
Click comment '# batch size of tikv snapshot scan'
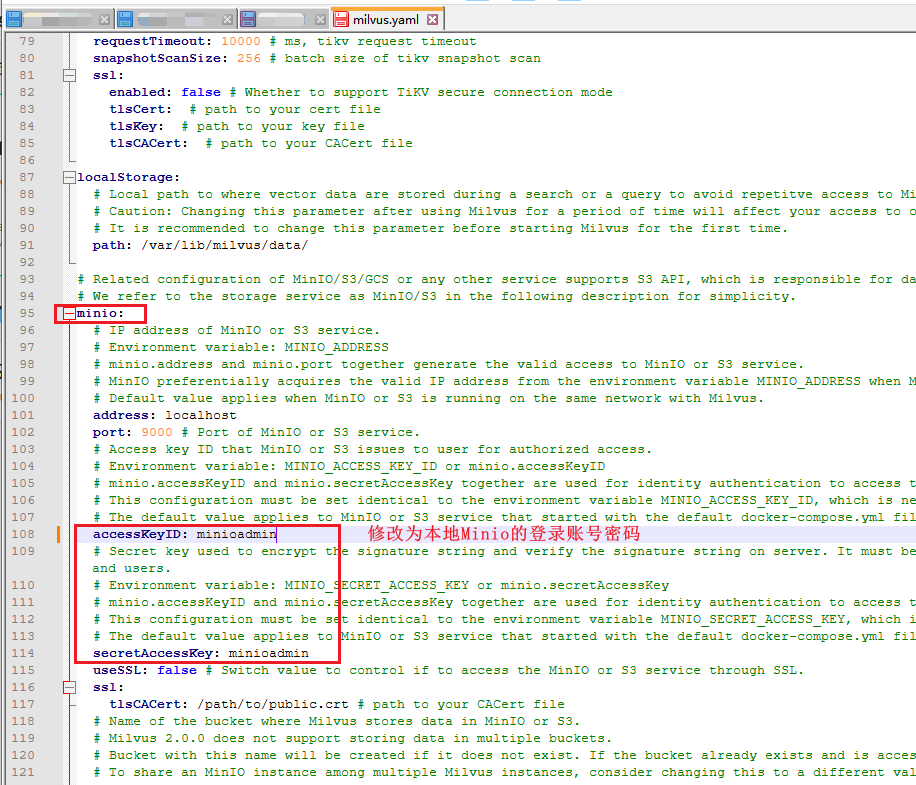point(404,58)
